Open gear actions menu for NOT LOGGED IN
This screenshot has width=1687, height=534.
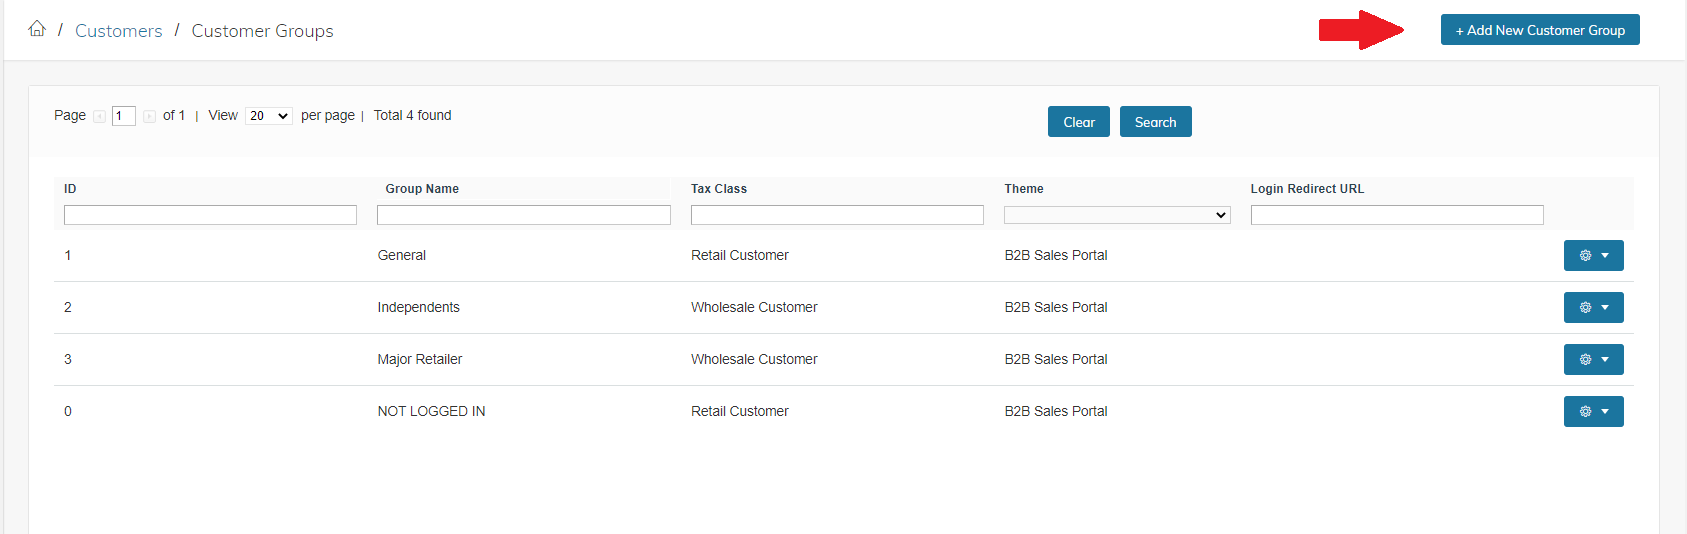(1593, 412)
